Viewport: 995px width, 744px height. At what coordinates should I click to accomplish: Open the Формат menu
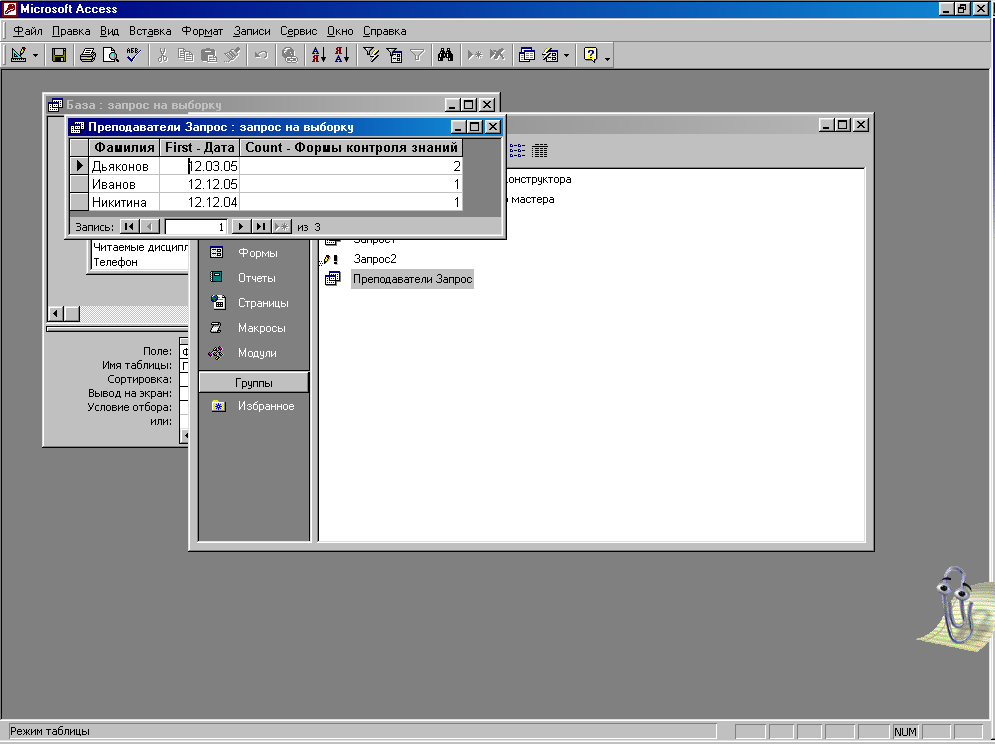202,31
